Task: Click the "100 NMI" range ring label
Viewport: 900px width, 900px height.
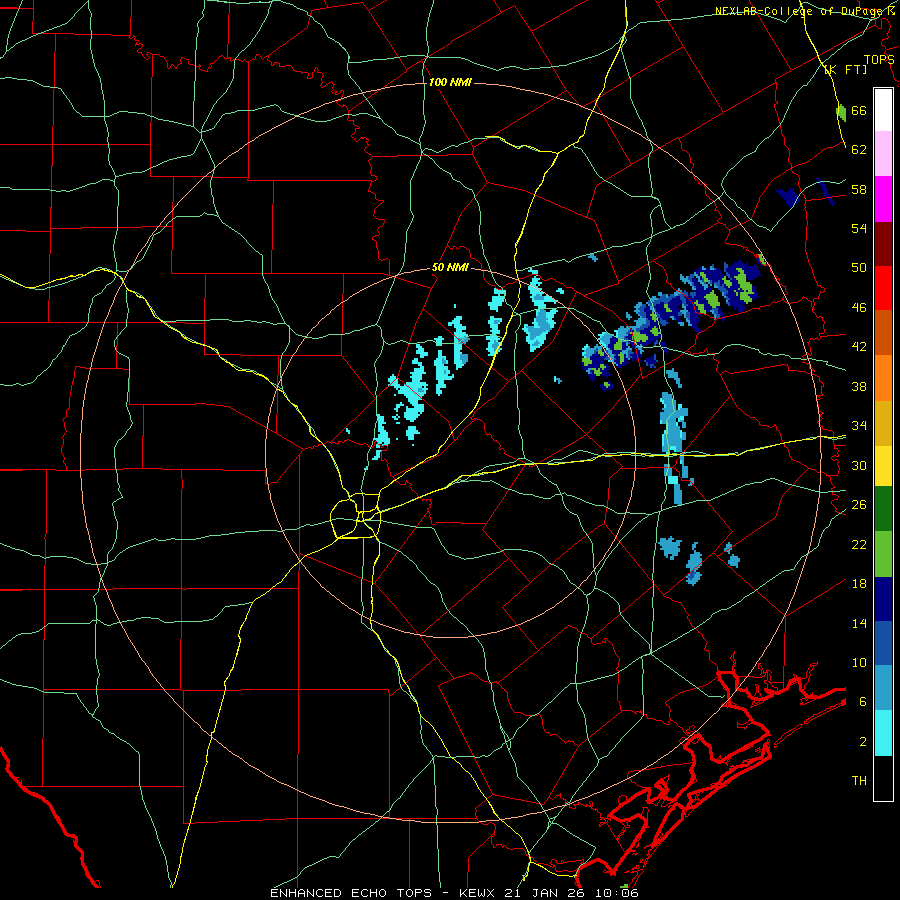Action: pos(450,82)
